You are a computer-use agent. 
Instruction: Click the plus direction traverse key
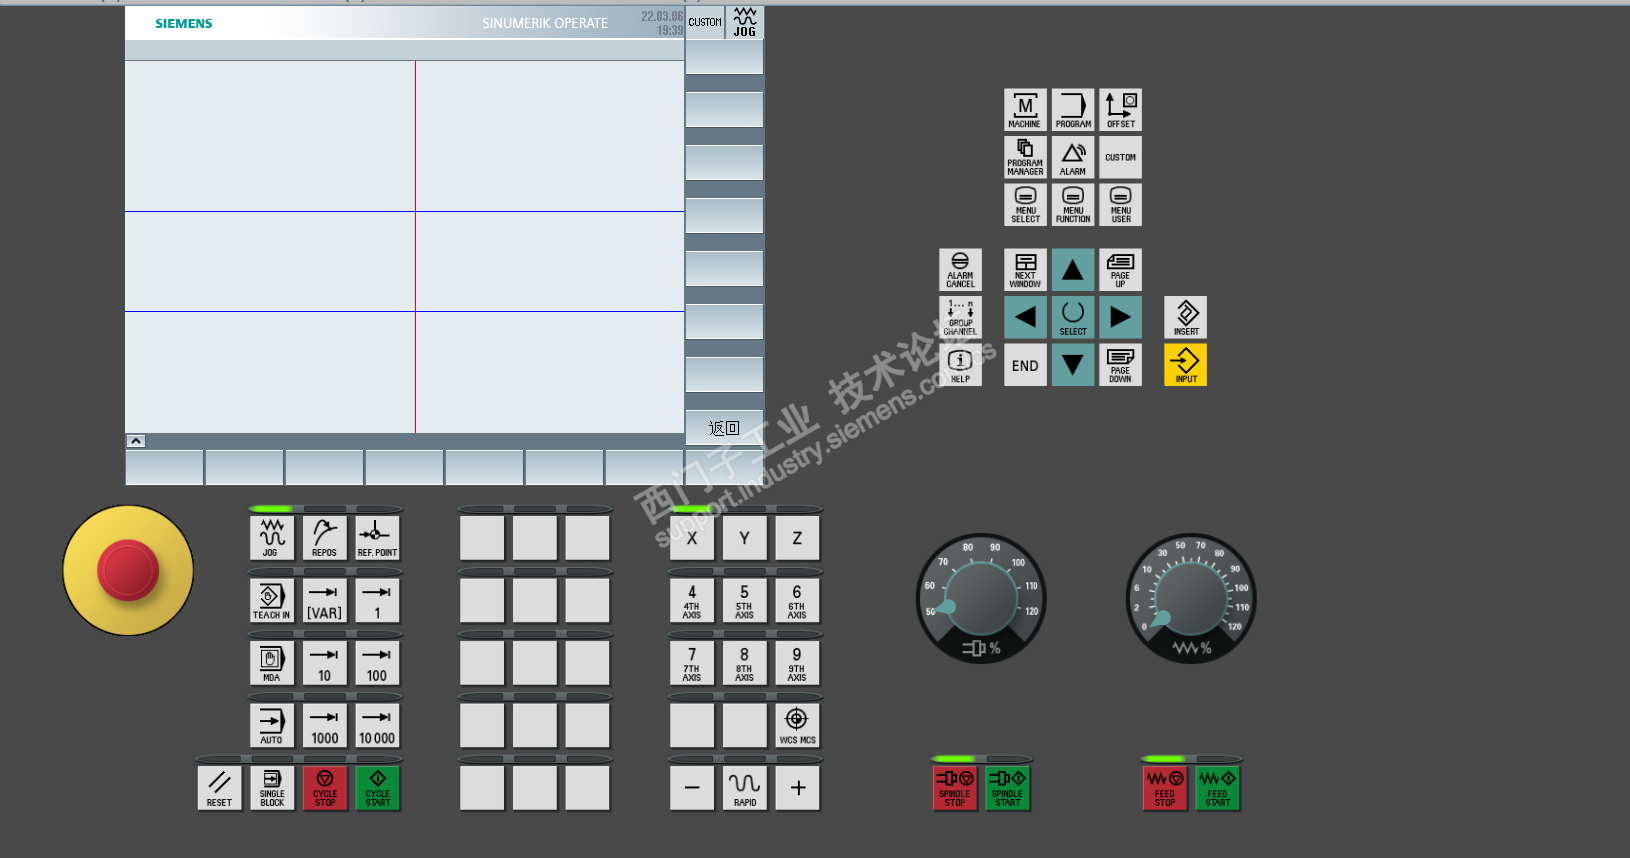click(797, 788)
